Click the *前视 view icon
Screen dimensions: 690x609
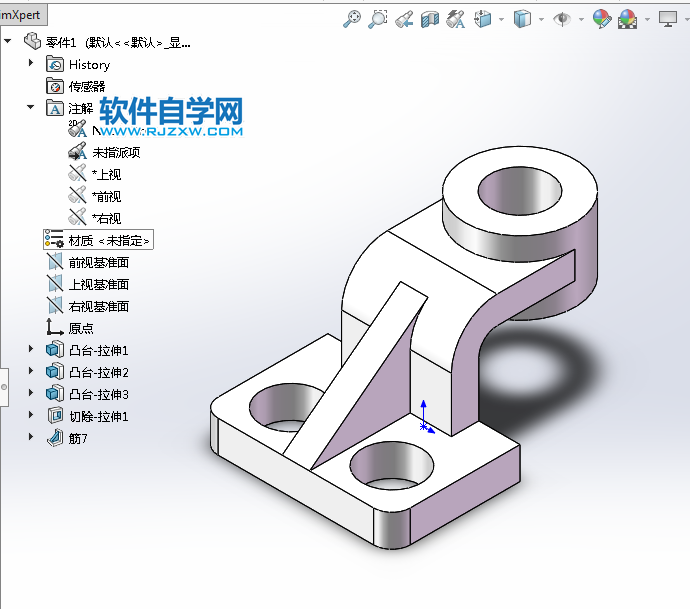77,195
